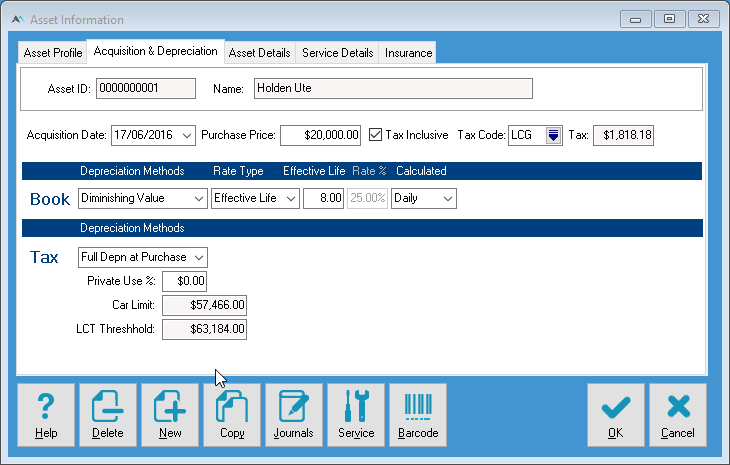Expand the Rate Type Effective Life dropdown

(x=291, y=198)
